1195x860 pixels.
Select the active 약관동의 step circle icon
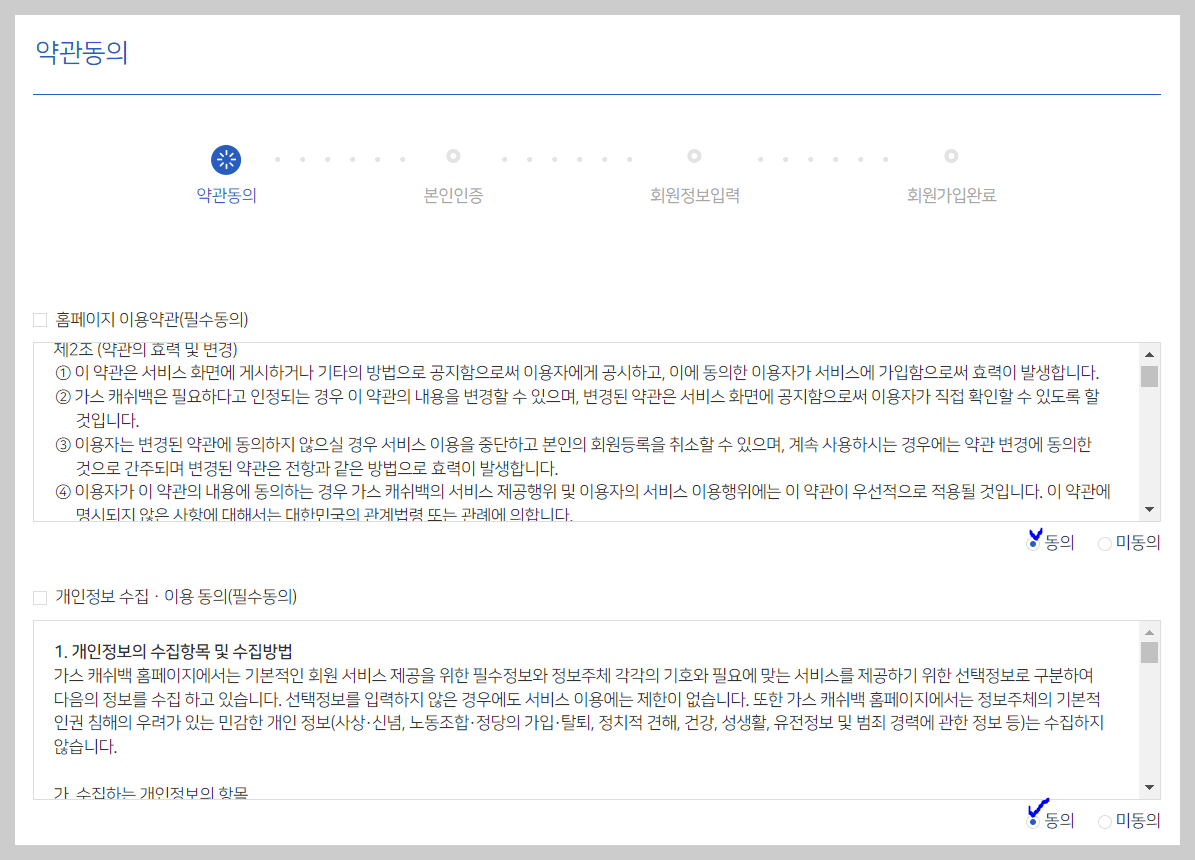pyautogui.click(x=225, y=158)
